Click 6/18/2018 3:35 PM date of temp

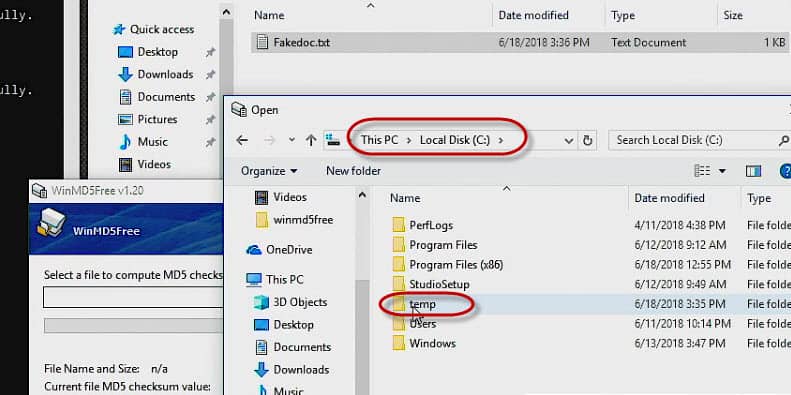point(680,304)
